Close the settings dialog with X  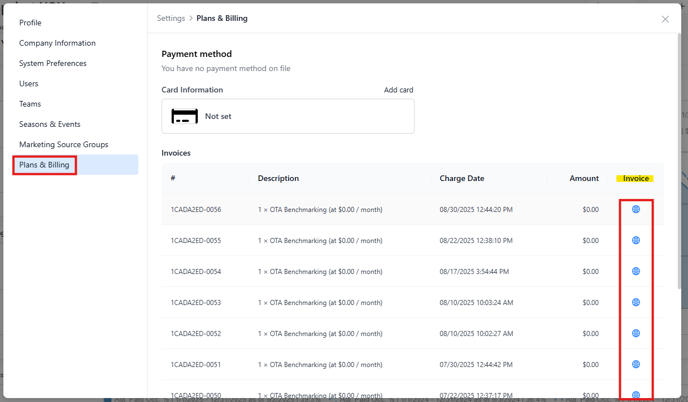click(x=665, y=19)
